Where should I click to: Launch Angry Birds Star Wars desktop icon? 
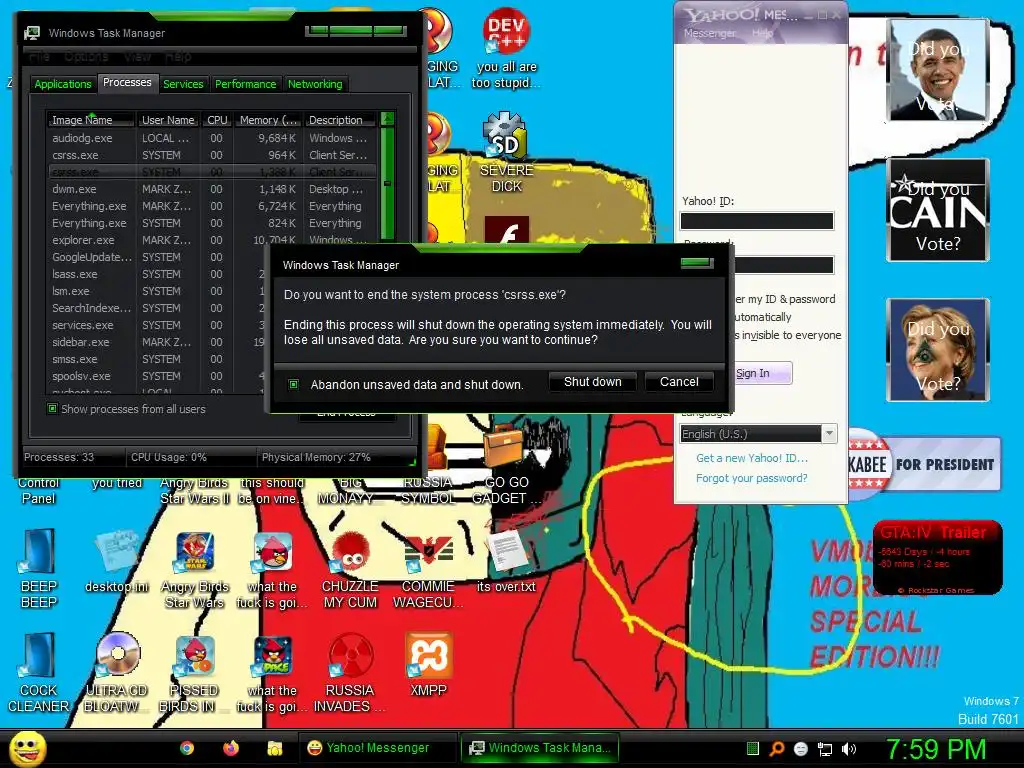pyautogui.click(x=195, y=553)
